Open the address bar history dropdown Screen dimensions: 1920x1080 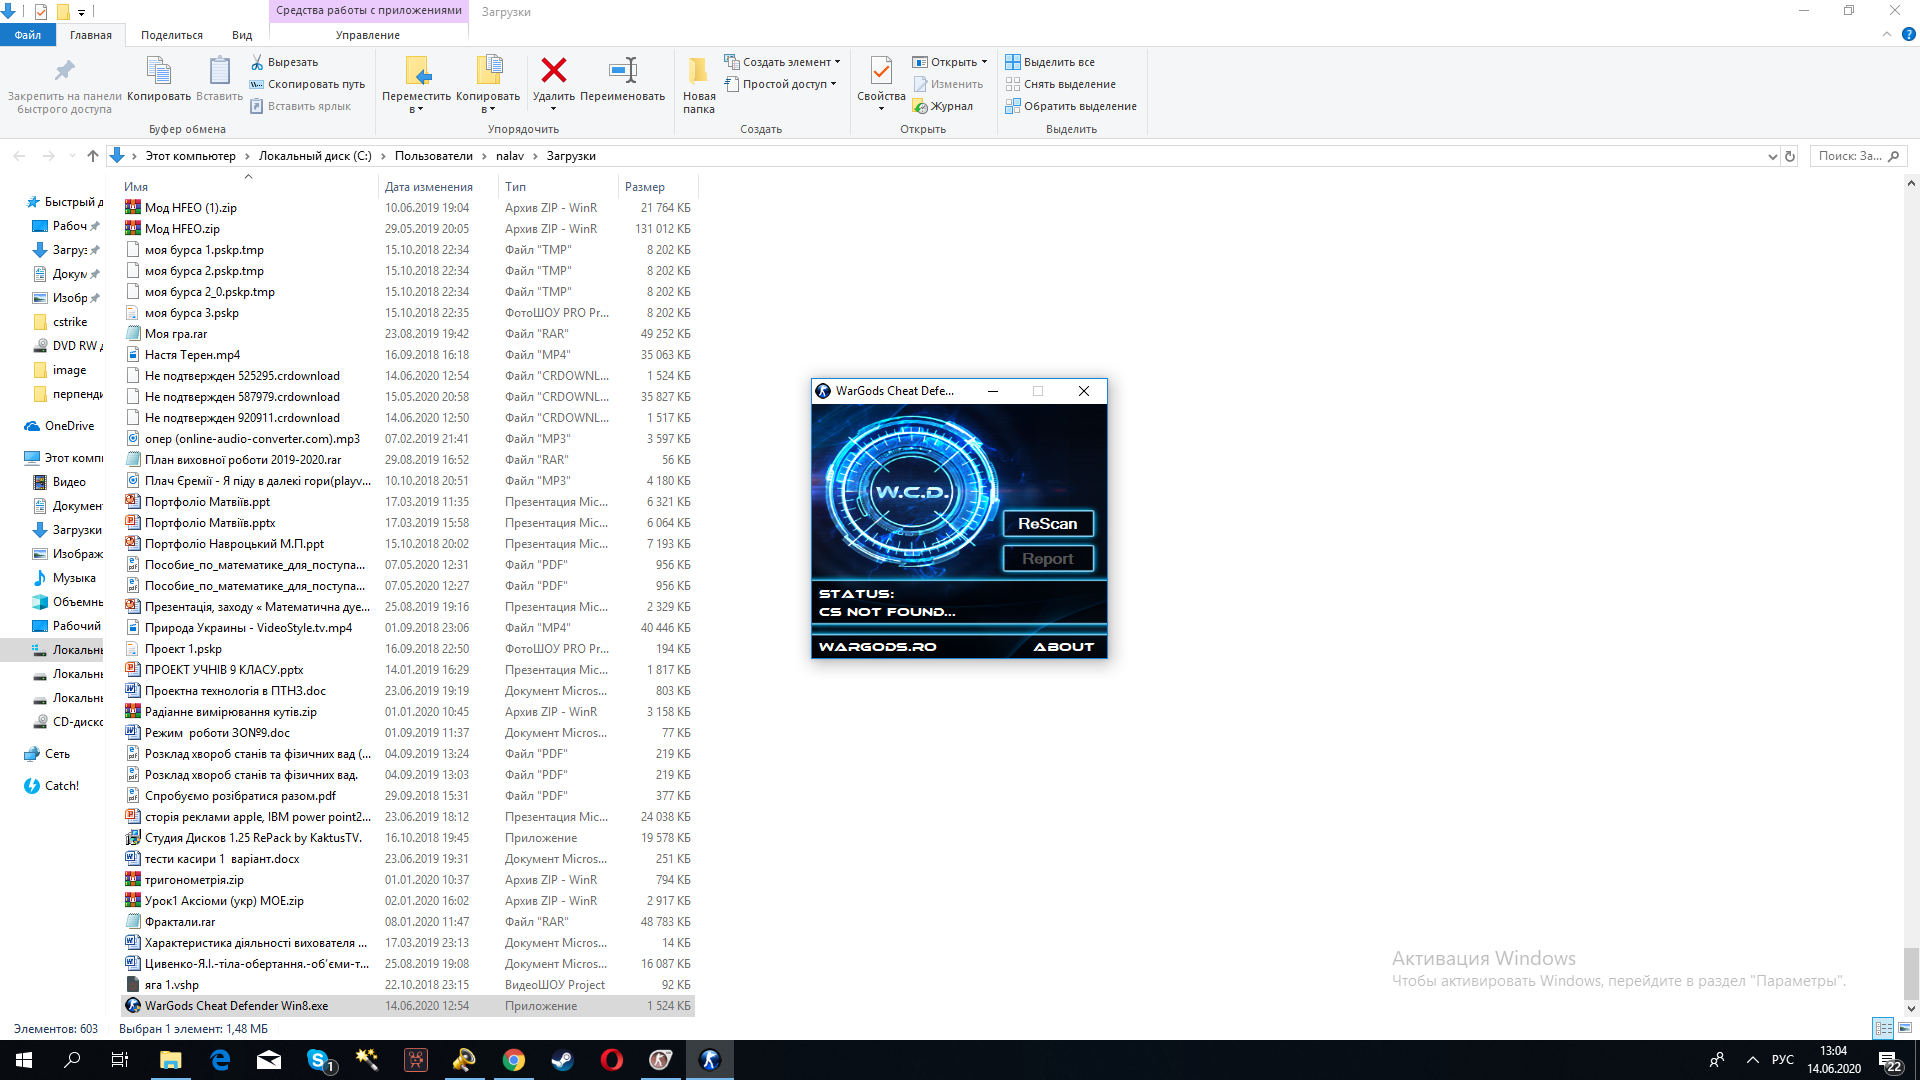1772,156
